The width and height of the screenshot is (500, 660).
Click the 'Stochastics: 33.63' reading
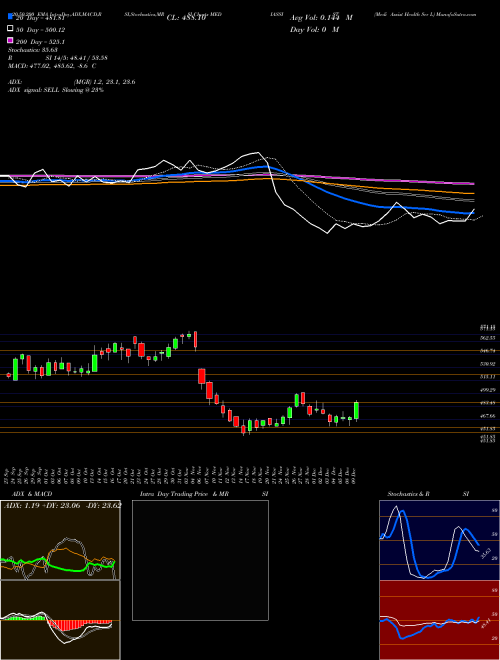[33, 50]
